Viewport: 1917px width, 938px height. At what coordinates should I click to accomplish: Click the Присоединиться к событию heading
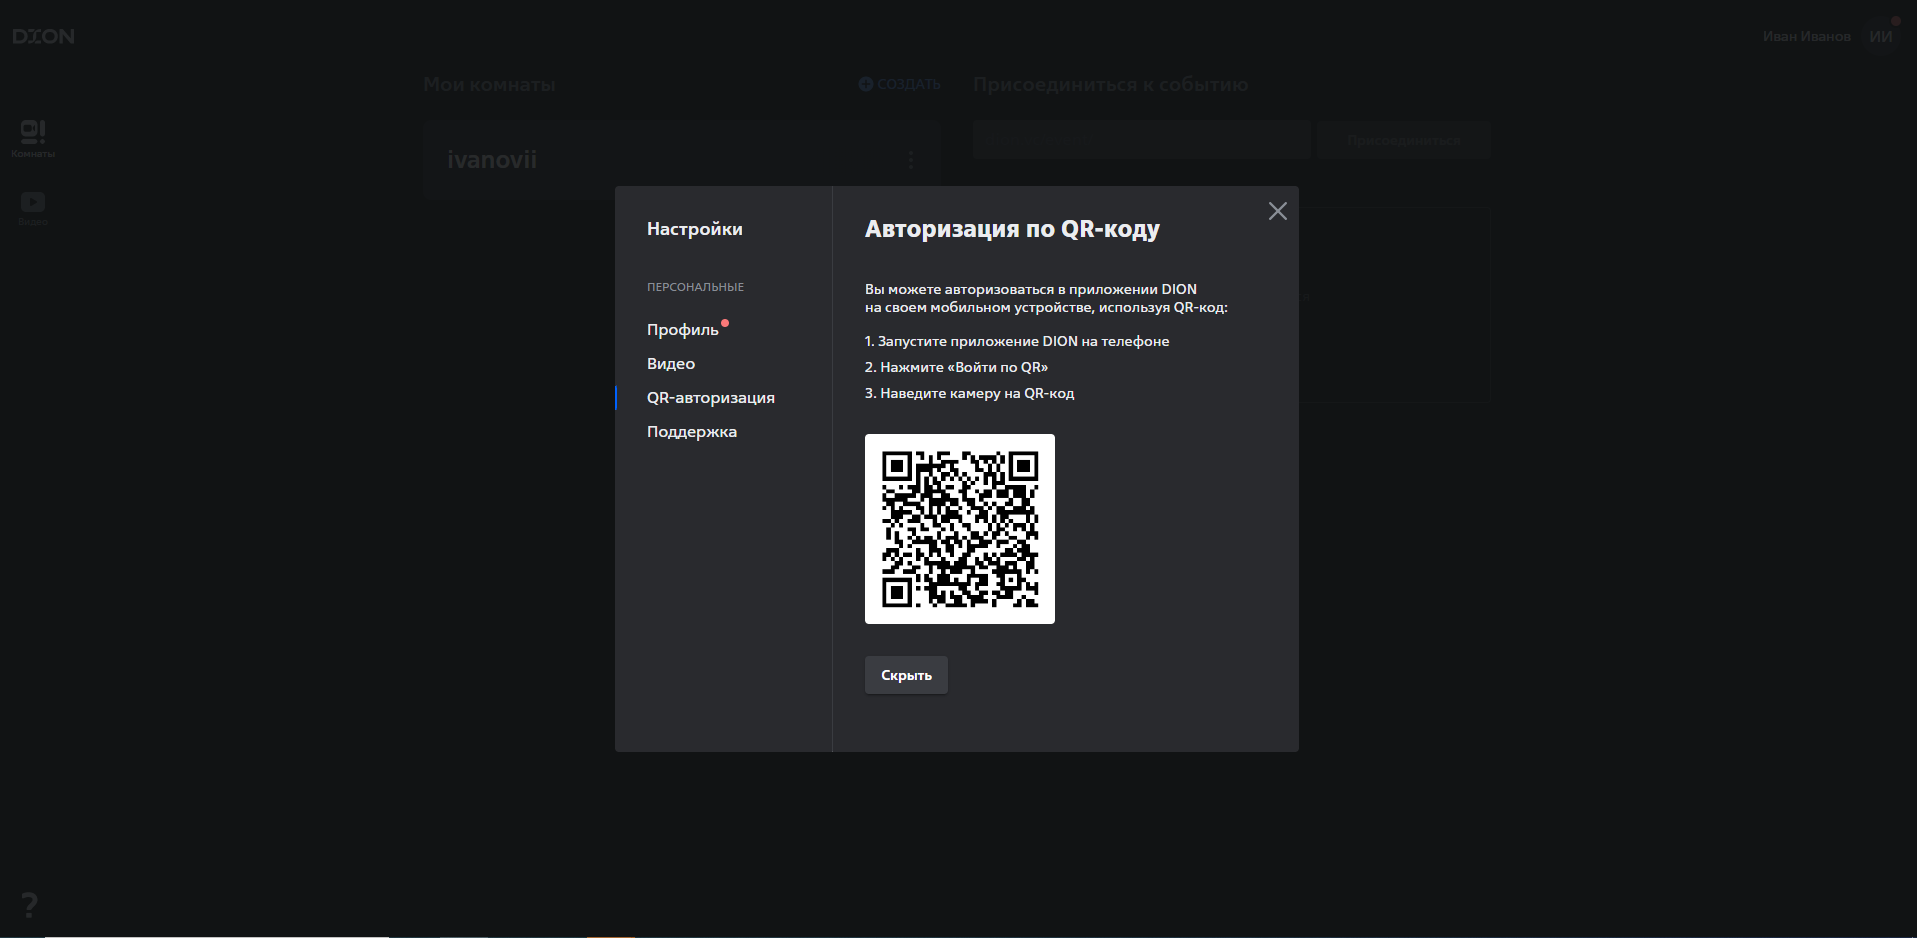[1110, 84]
